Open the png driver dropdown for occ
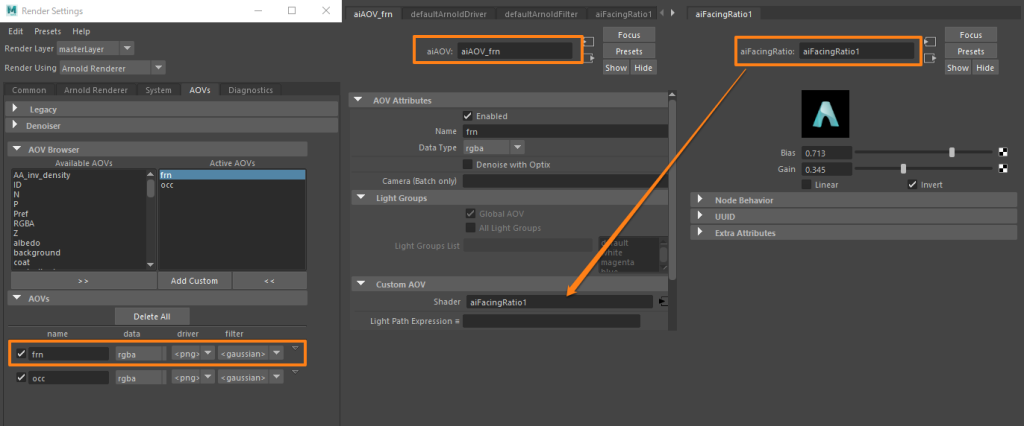The image size is (1024, 426). 193,378
